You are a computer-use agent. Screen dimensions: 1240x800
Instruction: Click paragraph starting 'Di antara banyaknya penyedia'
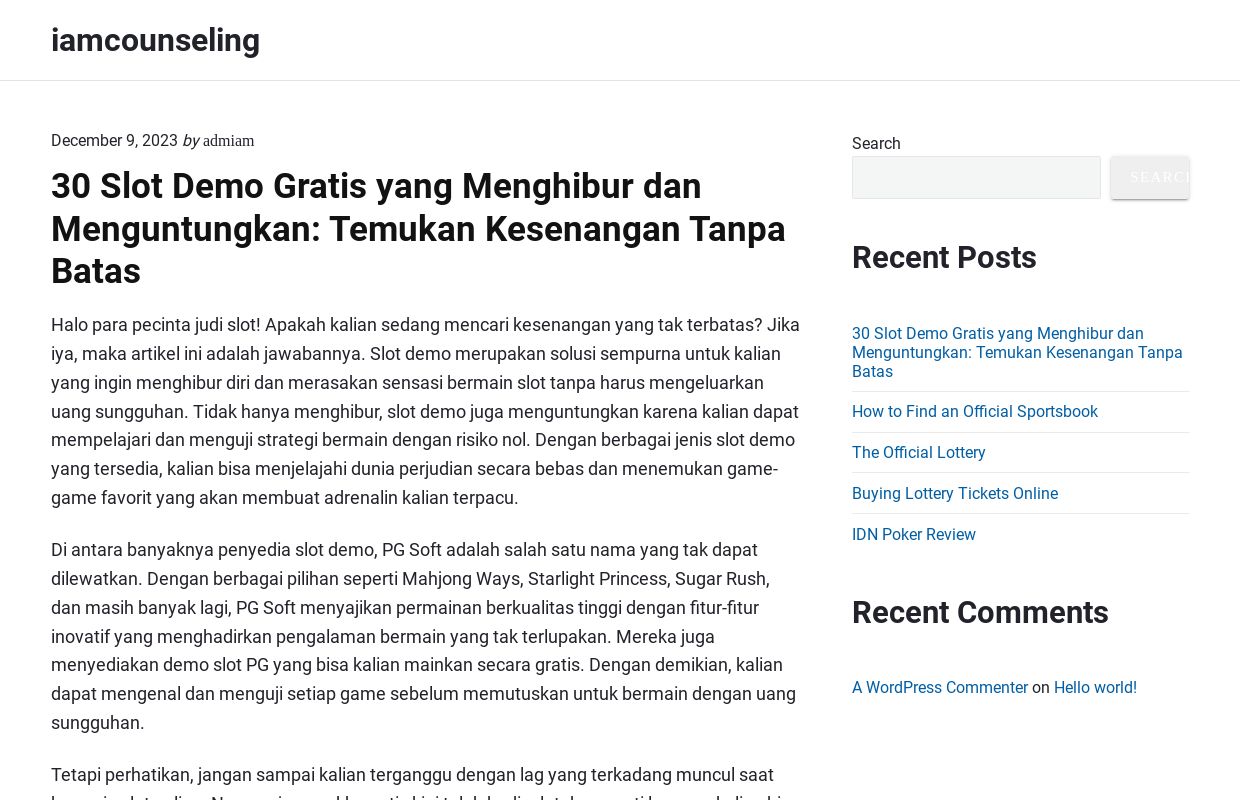click(x=425, y=636)
